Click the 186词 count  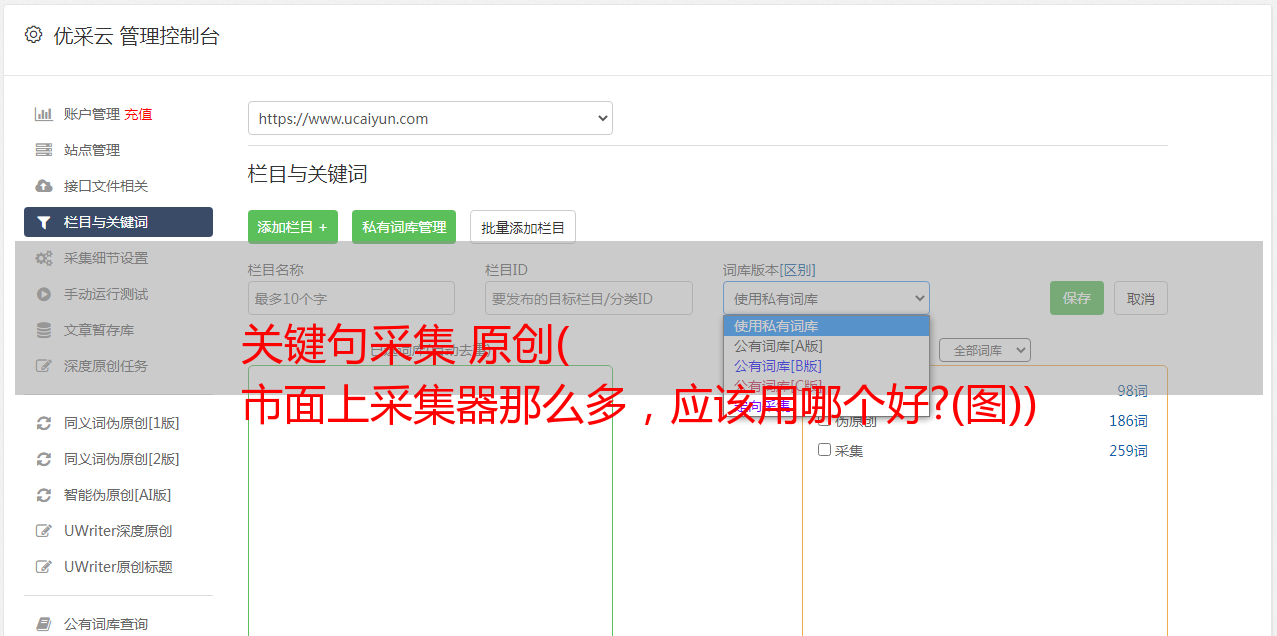pos(1128,421)
